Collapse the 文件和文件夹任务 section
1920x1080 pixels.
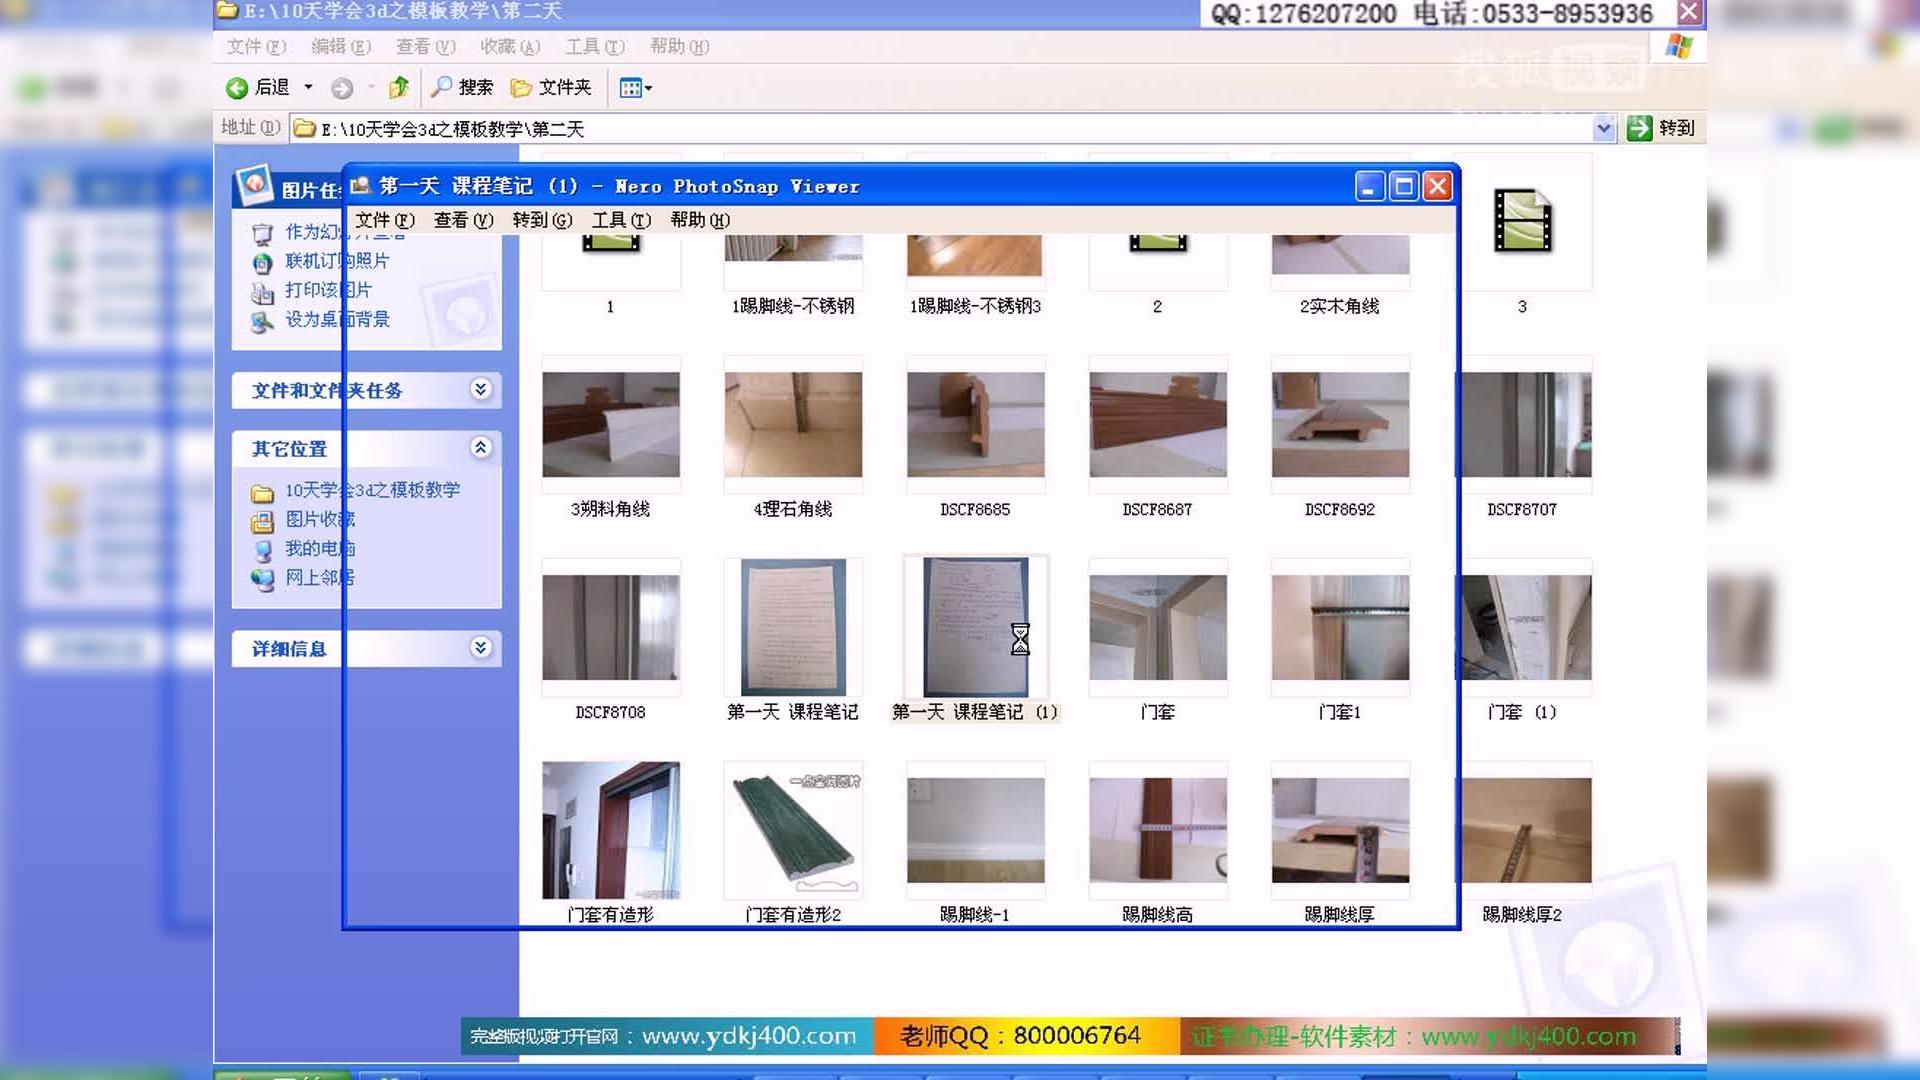click(481, 390)
